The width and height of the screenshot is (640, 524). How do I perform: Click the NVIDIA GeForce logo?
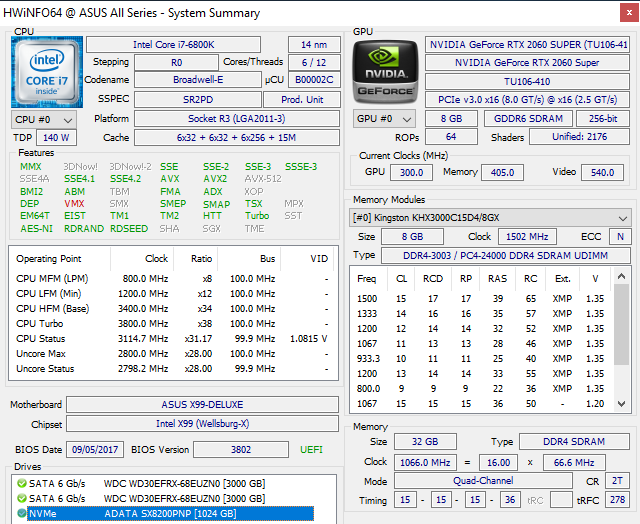pos(384,73)
